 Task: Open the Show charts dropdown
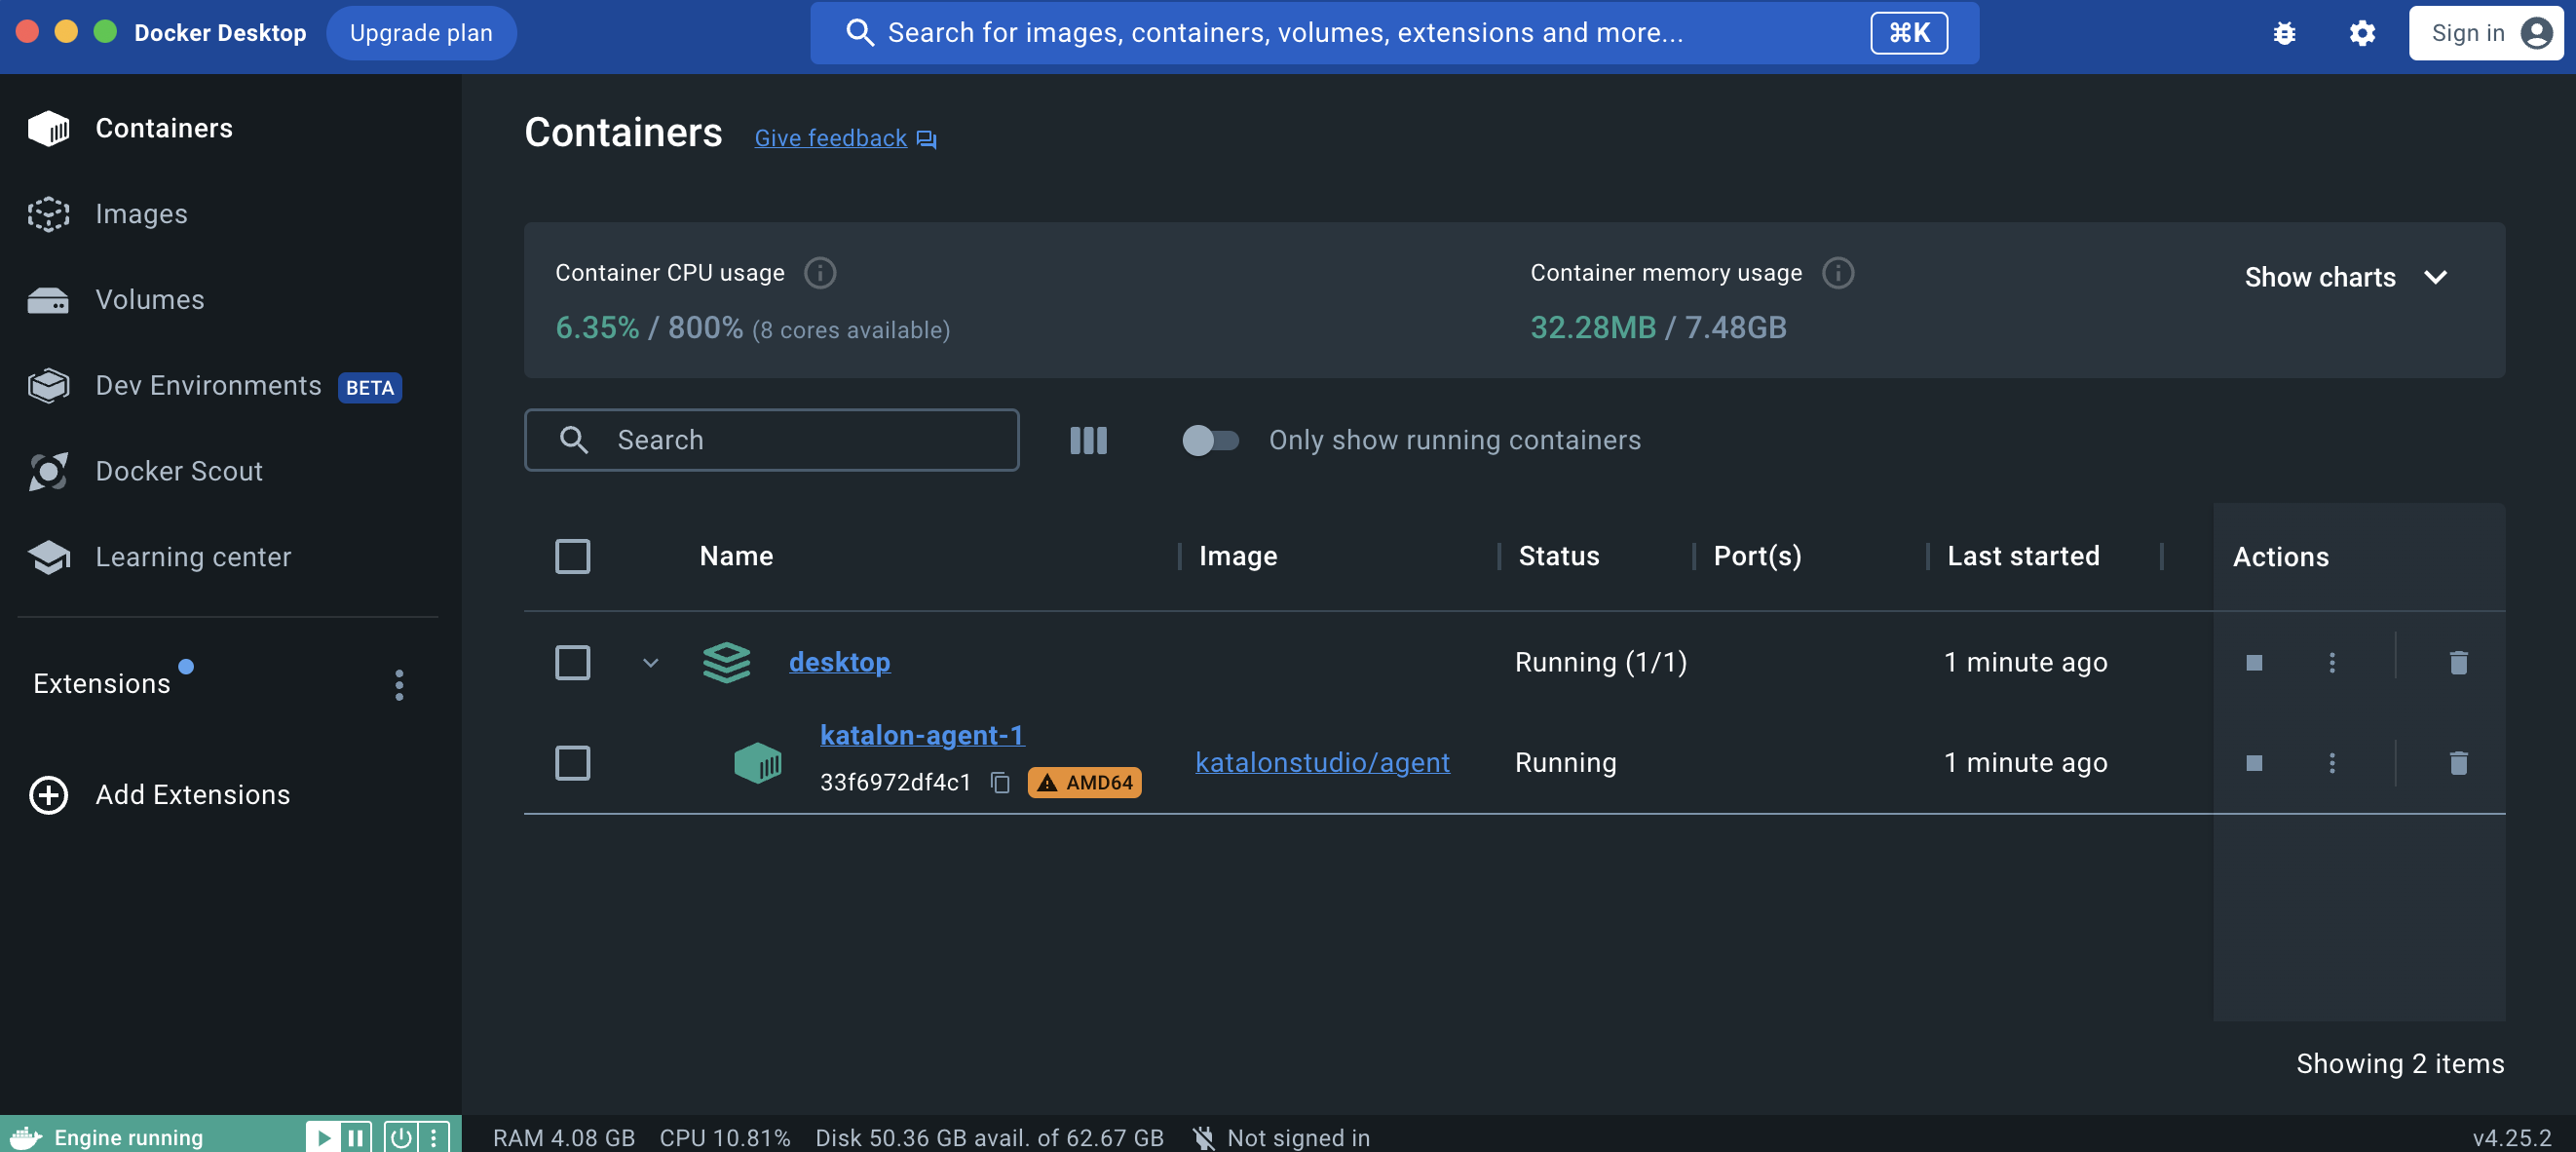[2345, 277]
